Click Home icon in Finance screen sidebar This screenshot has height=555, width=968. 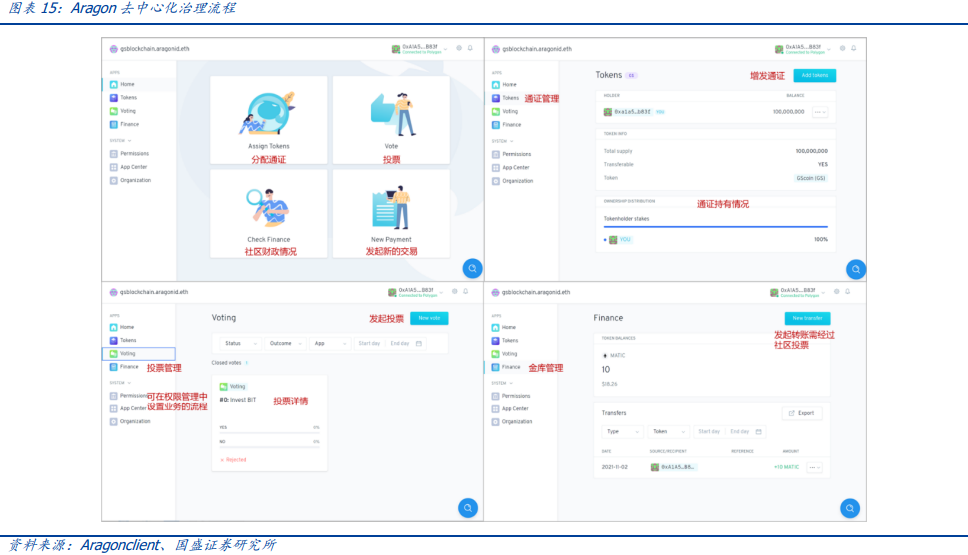point(495,328)
